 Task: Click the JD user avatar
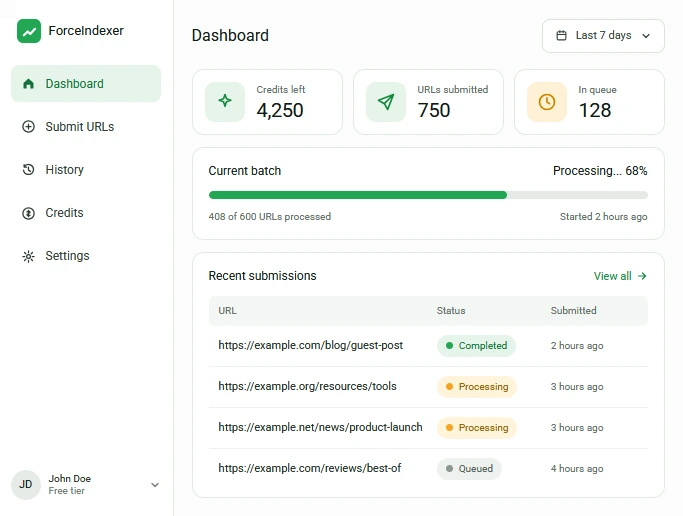coord(26,485)
